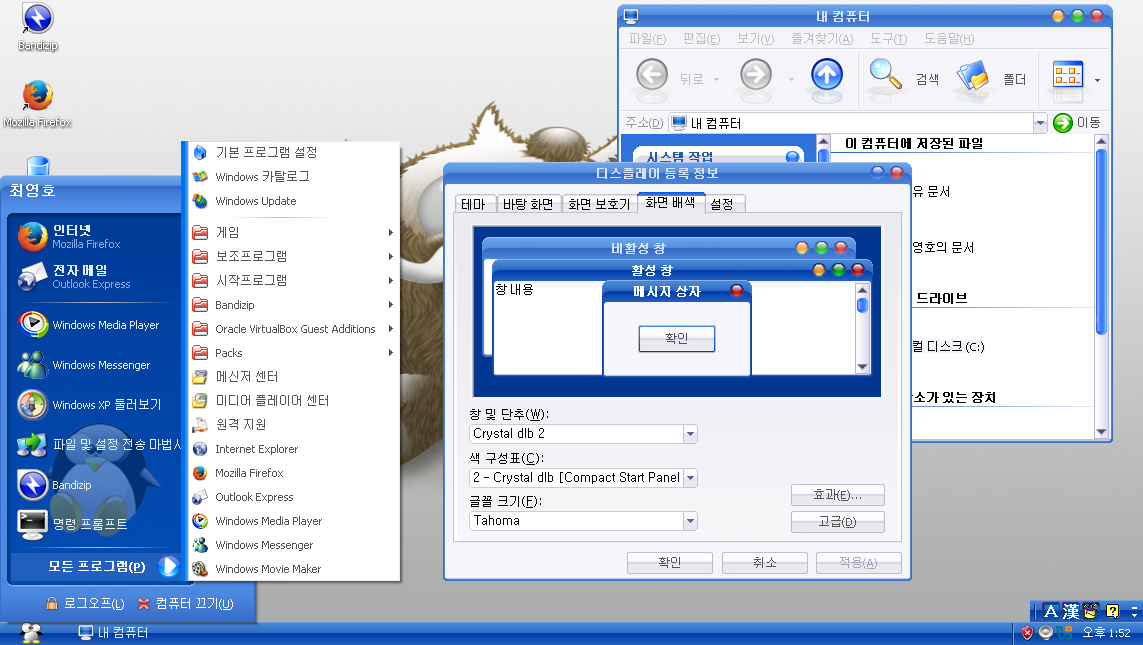Click the 검색 search magnifier in toolbar
The width and height of the screenshot is (1143, 645).
point(885,75)
